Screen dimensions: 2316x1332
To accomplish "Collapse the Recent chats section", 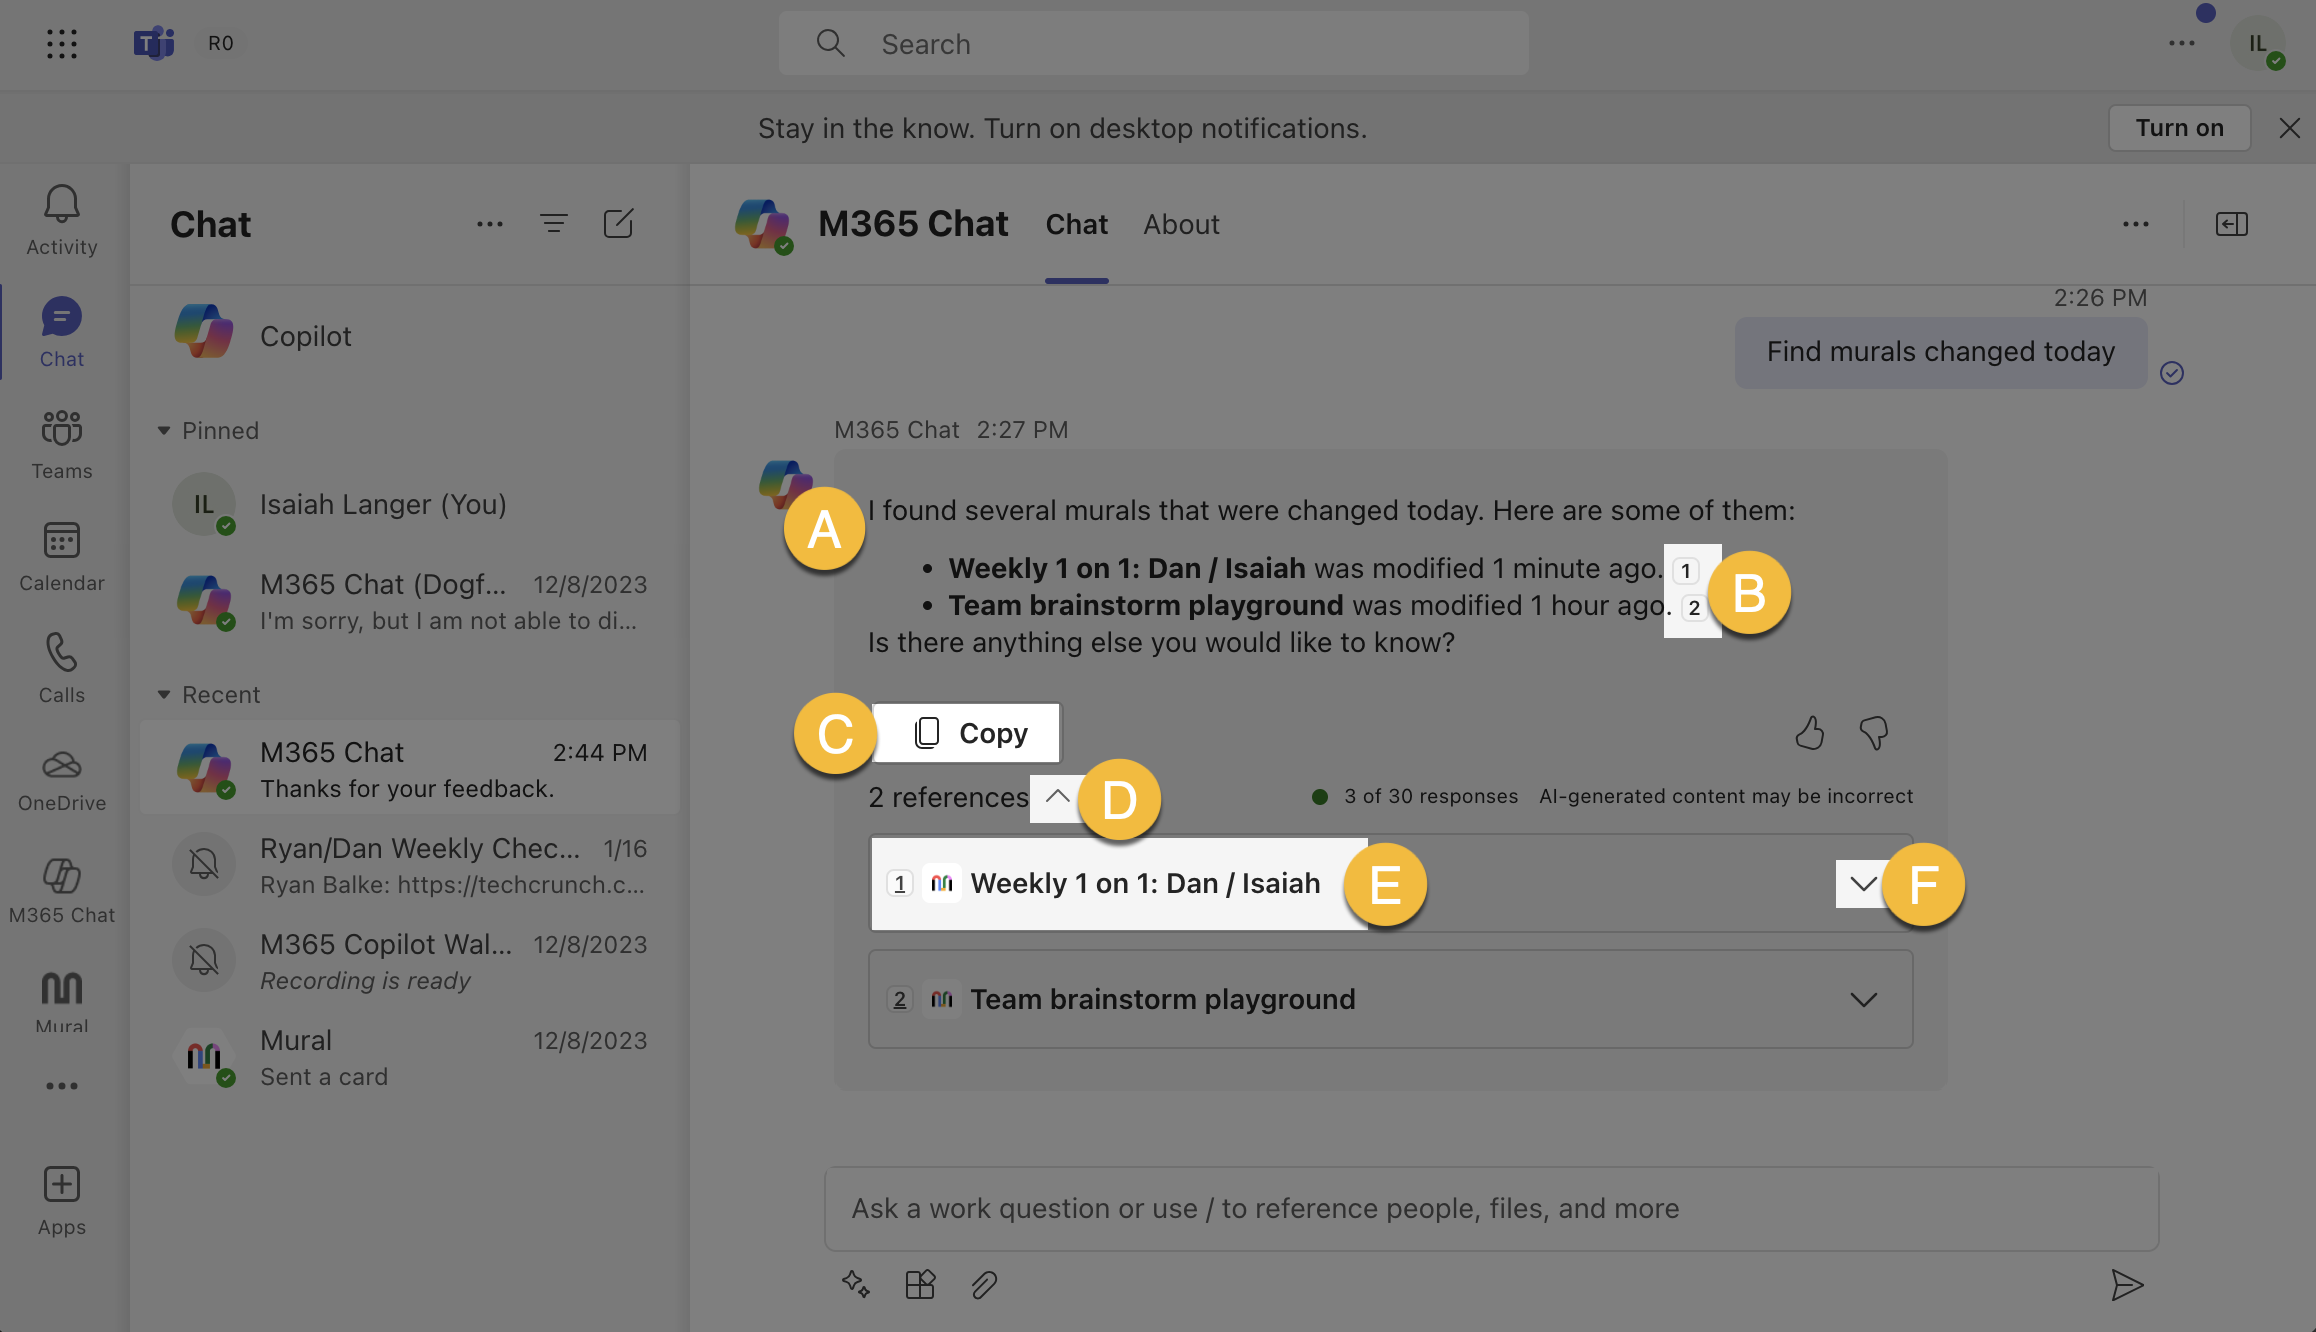I will (164, 695).
